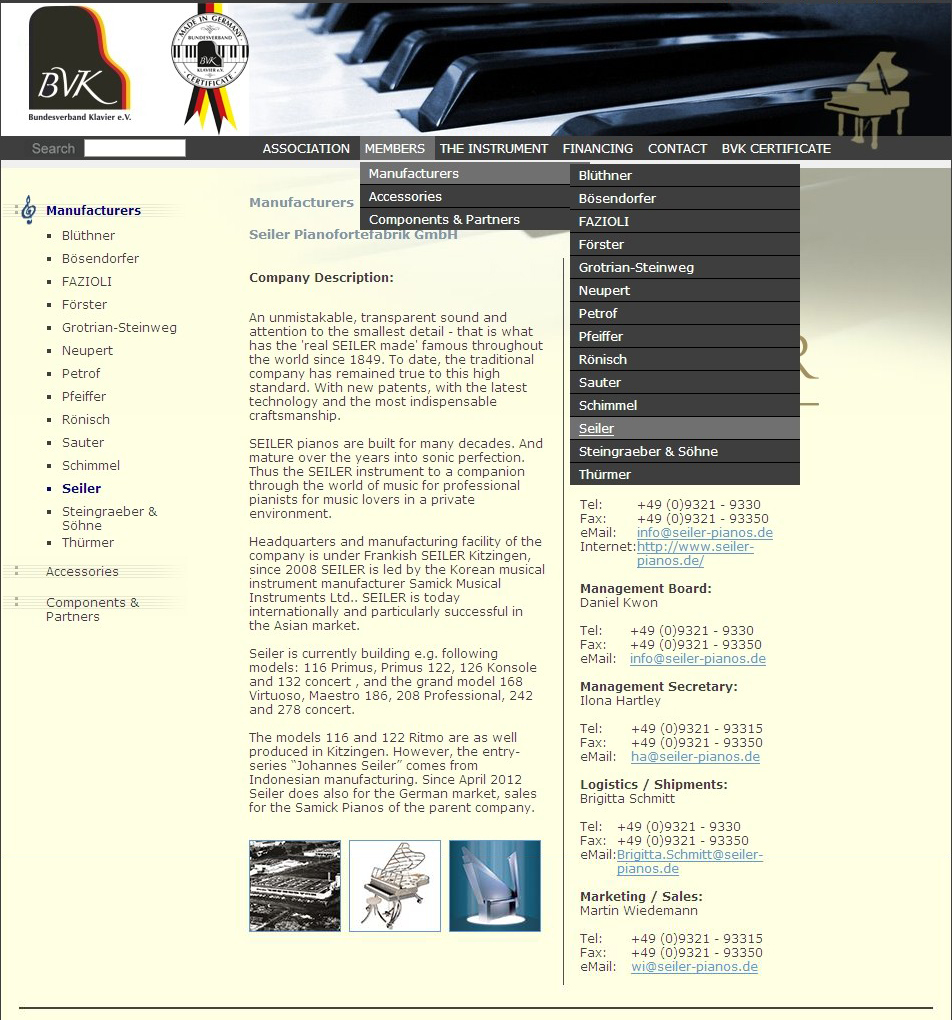Click the BVK piano logo

pos(79,65)
